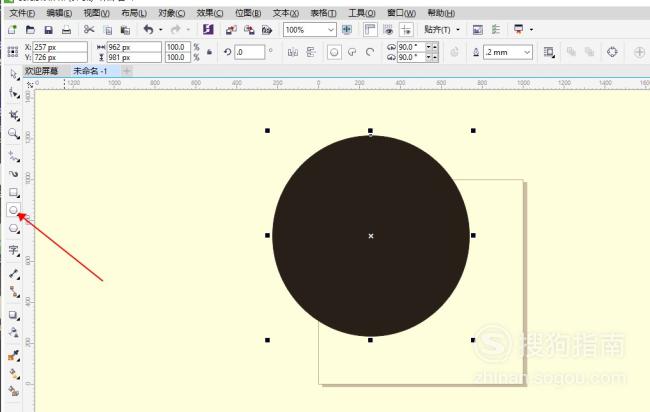Open the wrap text flyout
Screen dimensions: 650x412
pyautogui.click(x=549, y=52)
